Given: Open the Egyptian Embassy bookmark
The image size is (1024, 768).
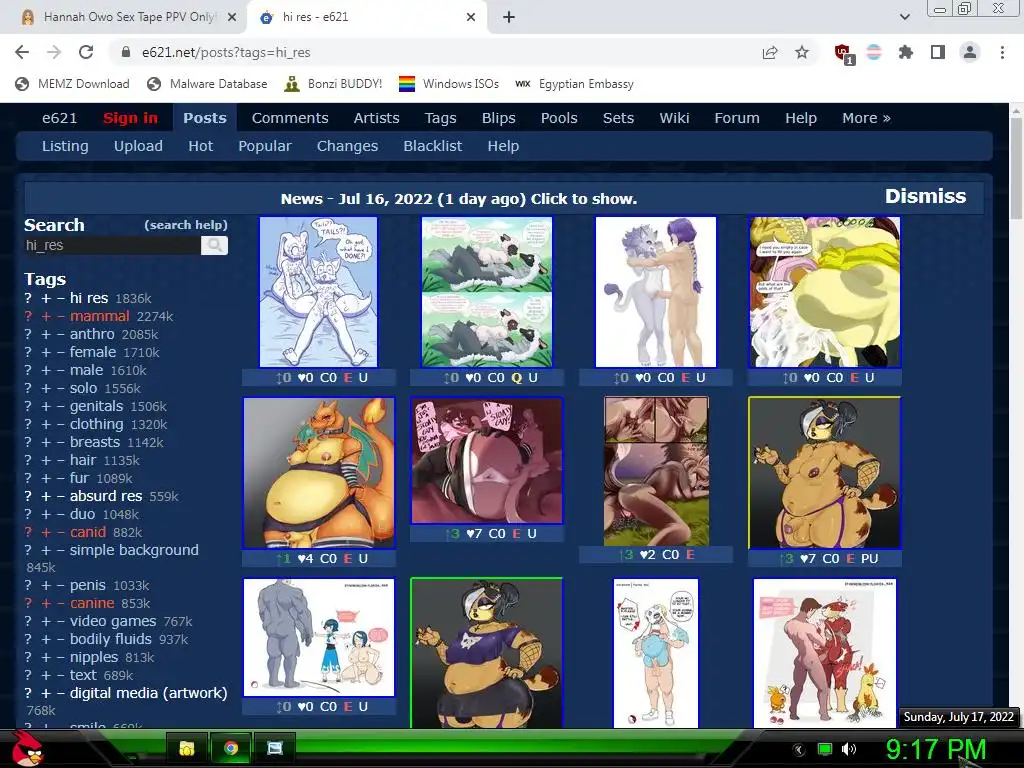Looking at the screenshot, I should coord(575,84).
